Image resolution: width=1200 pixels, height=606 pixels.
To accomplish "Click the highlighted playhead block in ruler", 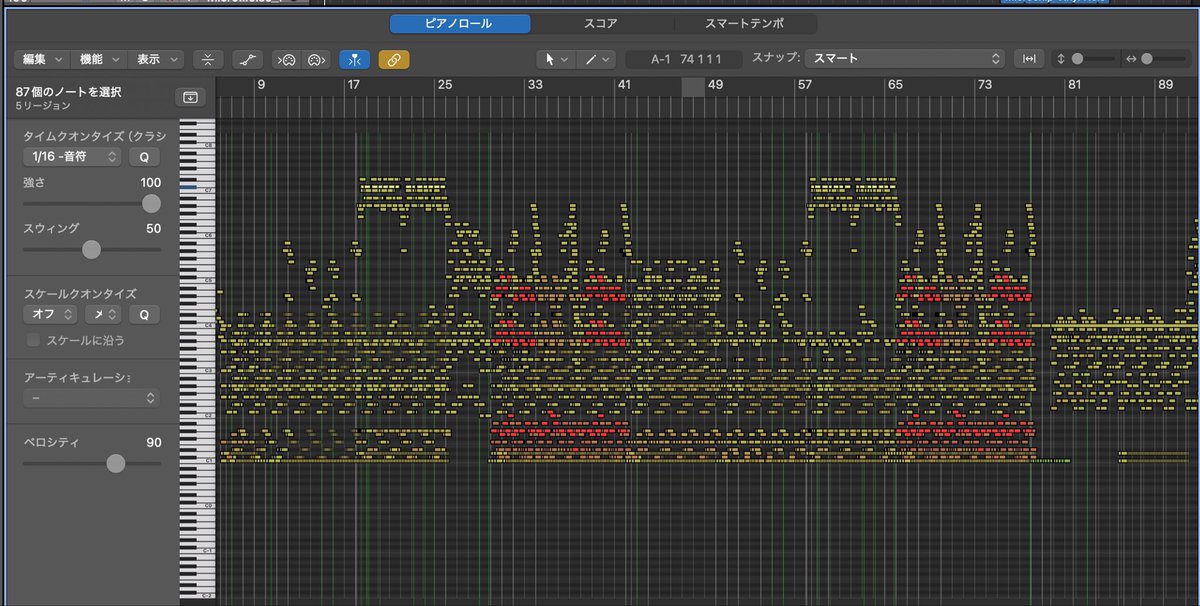I will tap(693, 87).
